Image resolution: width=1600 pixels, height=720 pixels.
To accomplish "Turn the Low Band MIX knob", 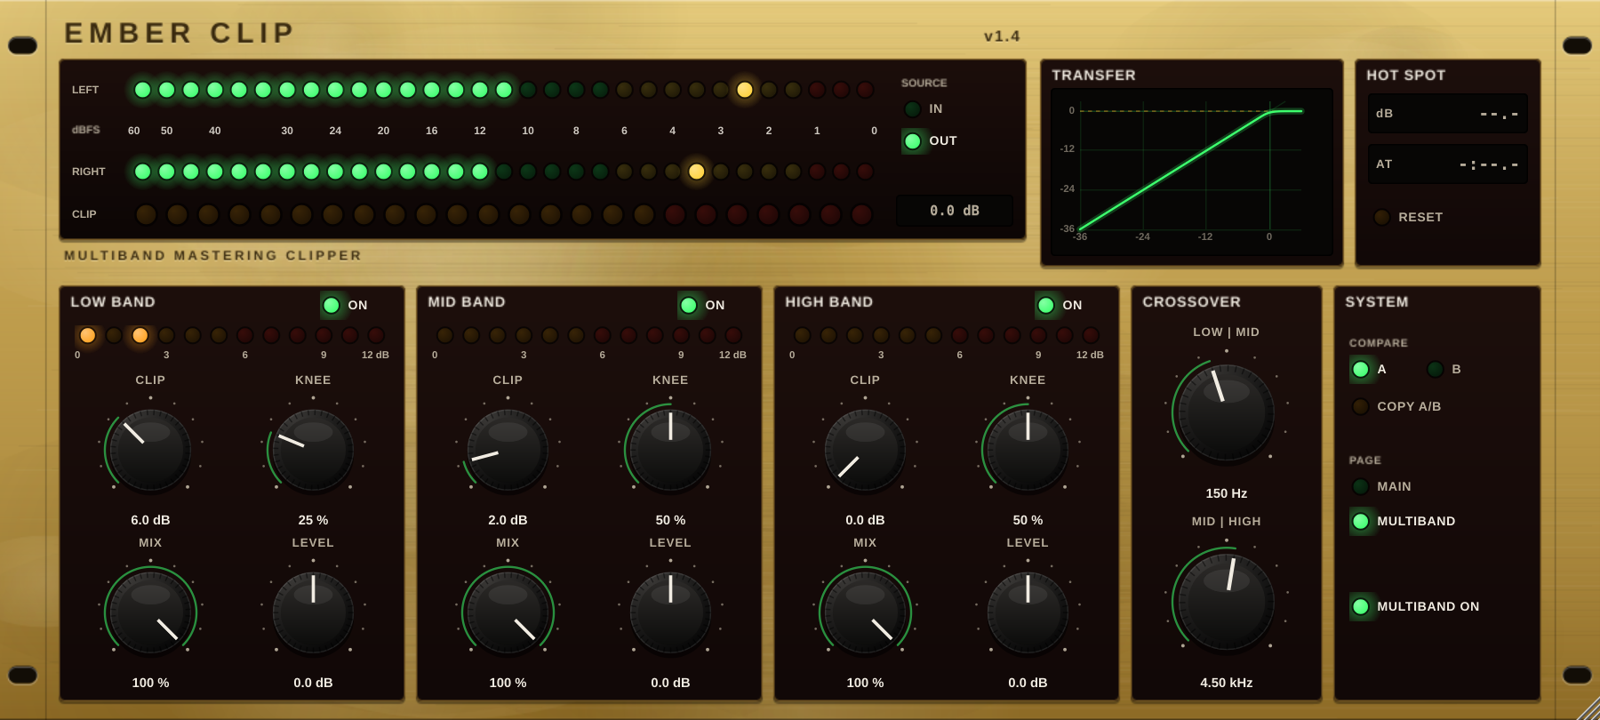I will click(x=150, y=612).
